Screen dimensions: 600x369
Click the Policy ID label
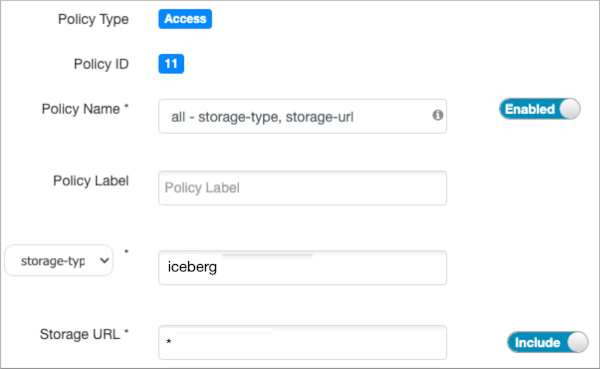point(101,64)
